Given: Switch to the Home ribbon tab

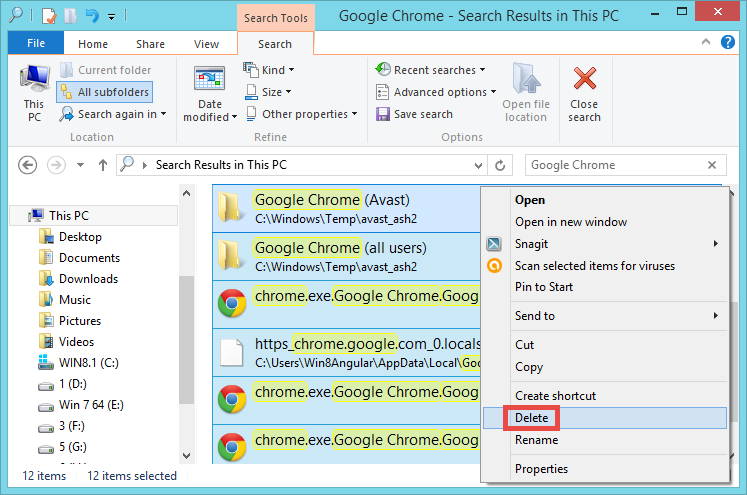Looking at the screenshot, I should click(93, 44).
